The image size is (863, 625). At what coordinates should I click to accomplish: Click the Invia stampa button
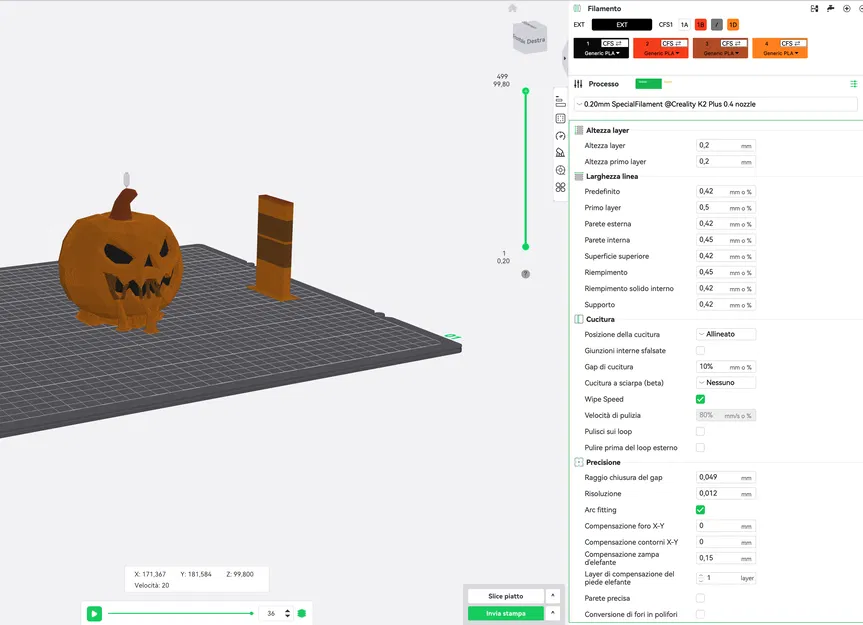pos(505,613)
